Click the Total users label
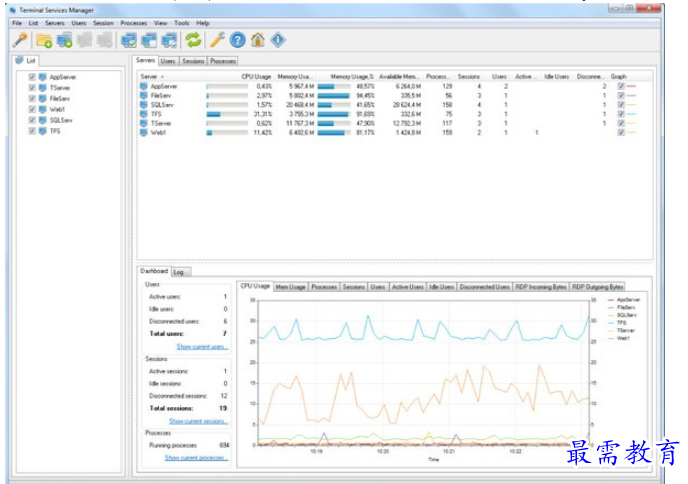The image size is (688, 484). (x=167, y=334)
